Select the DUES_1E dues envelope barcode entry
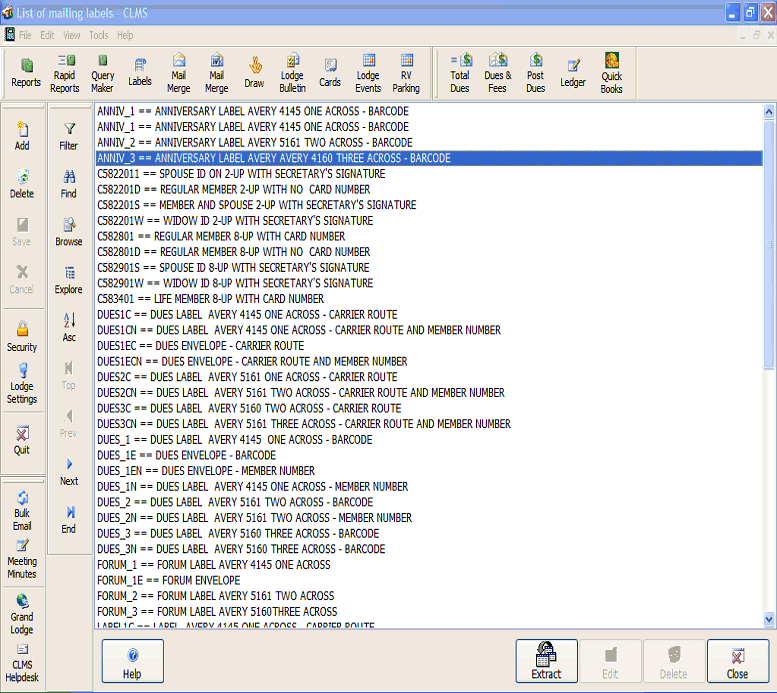The width and height of the screenshot is (777, 693). click(x=187, y=455)
